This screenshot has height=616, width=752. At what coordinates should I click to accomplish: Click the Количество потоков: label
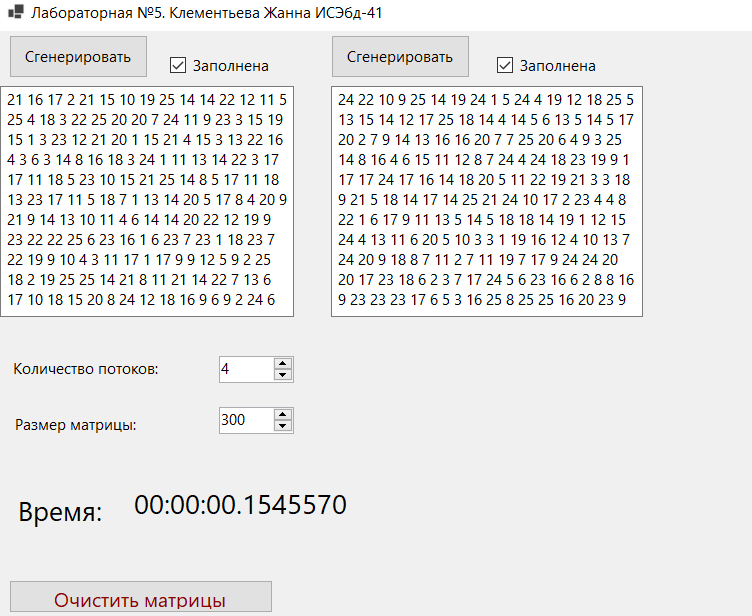coord(86,369)
